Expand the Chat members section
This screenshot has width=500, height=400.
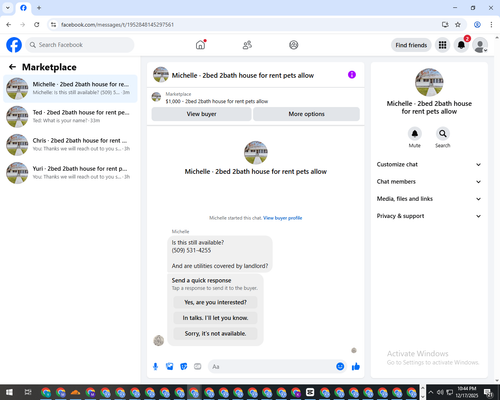(x=429, y=182)
